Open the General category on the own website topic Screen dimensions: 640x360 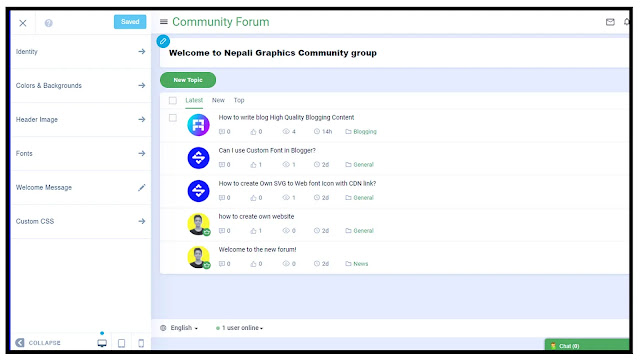(x=363, y=231)
